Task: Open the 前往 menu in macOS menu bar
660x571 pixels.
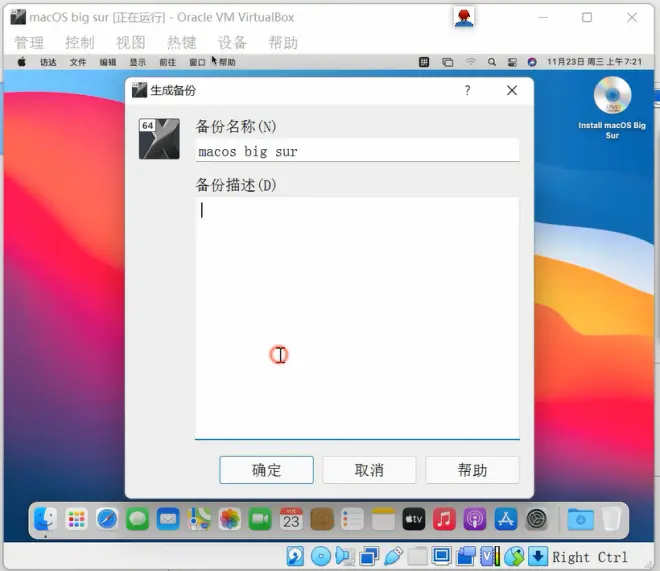Action: 168,62
